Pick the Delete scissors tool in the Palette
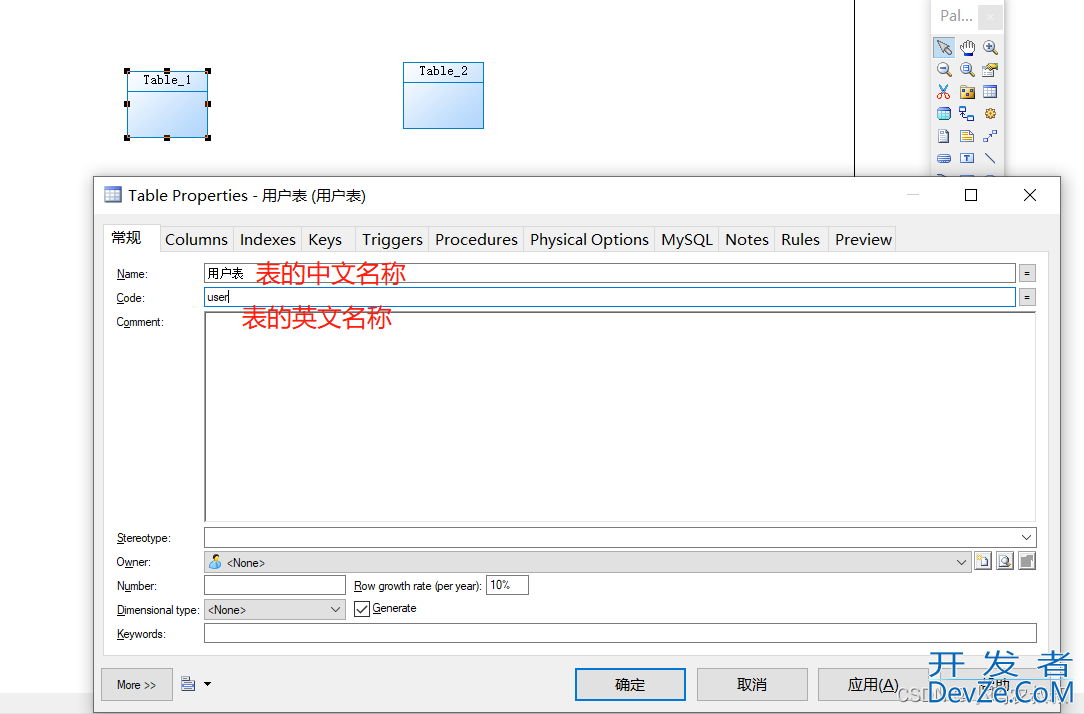Image resolution: width=1084 pixels, height=714 pixels. [x=944, y=92]
